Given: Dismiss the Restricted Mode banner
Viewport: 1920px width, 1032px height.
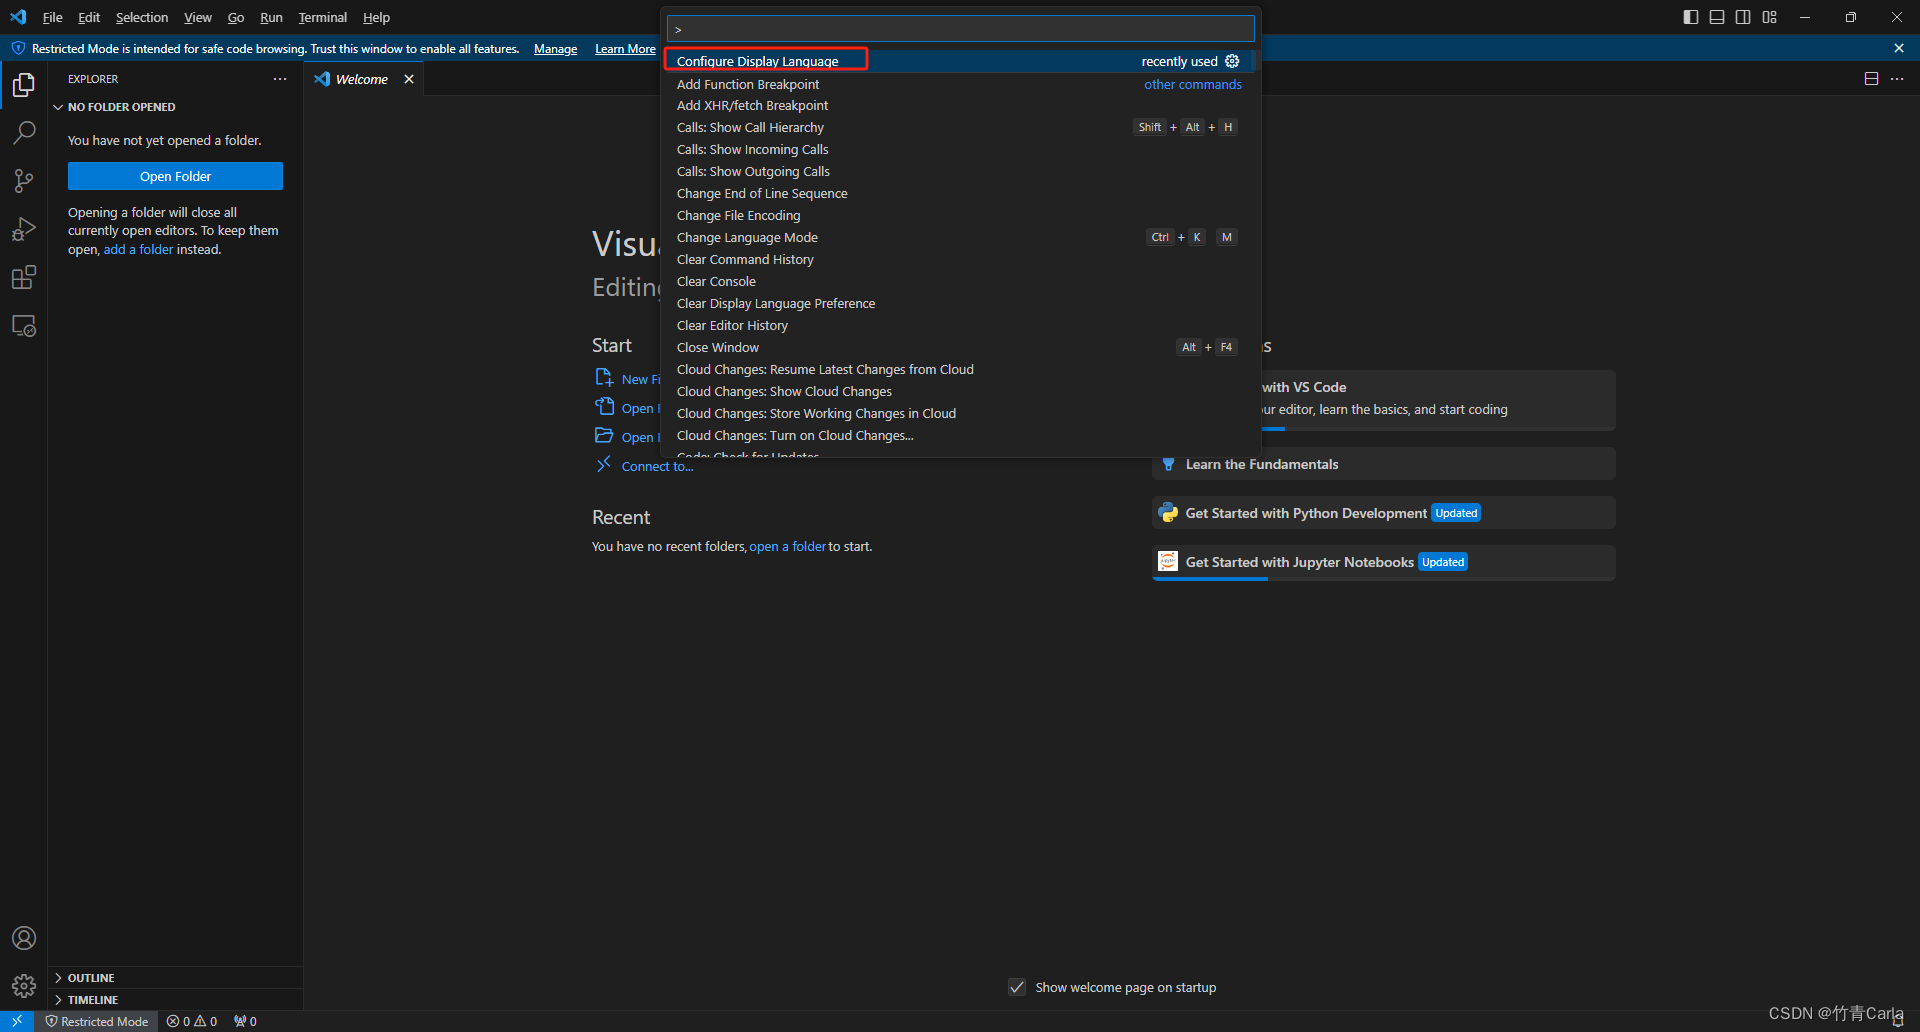Looking at the screenshot, I should coord(1899,48).
